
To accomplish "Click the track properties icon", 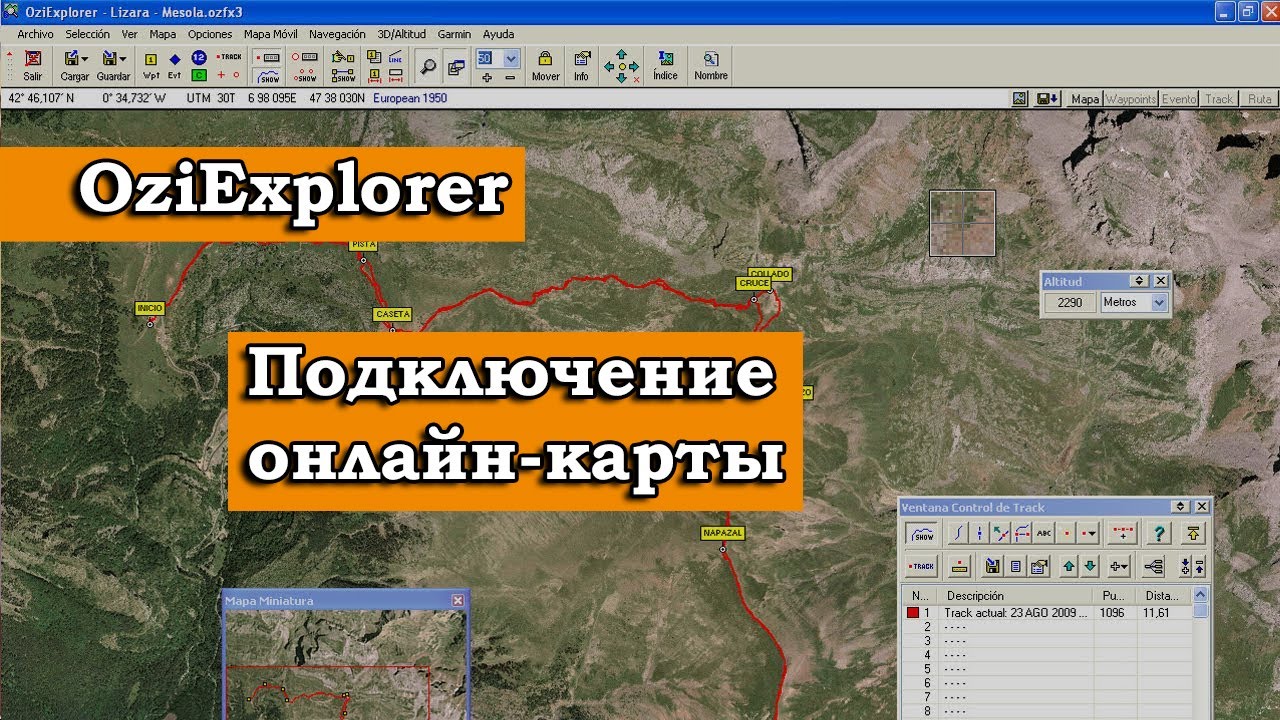I will 1039,567.
